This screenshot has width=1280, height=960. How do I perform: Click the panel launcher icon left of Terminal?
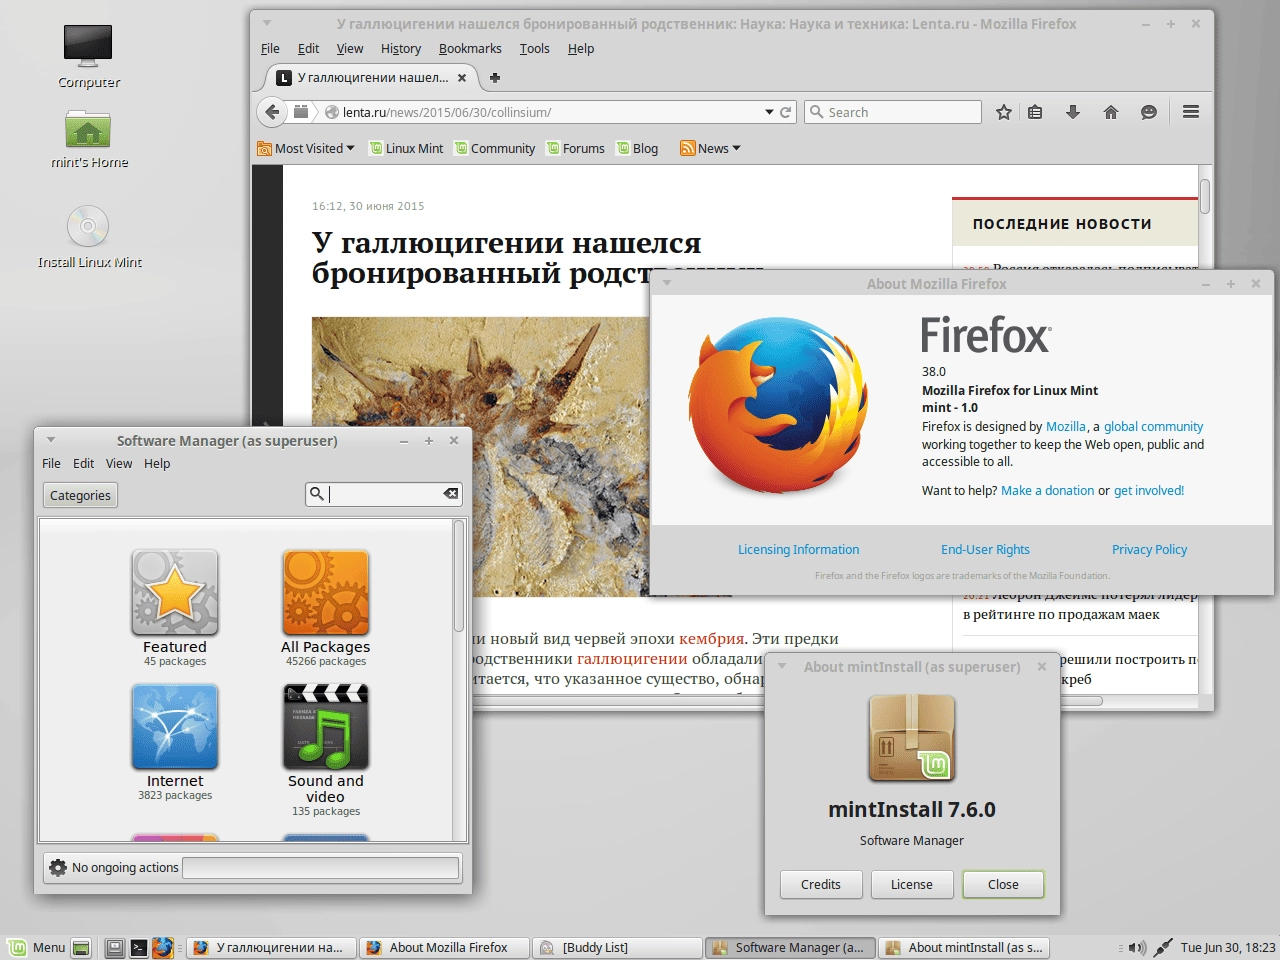115,947
